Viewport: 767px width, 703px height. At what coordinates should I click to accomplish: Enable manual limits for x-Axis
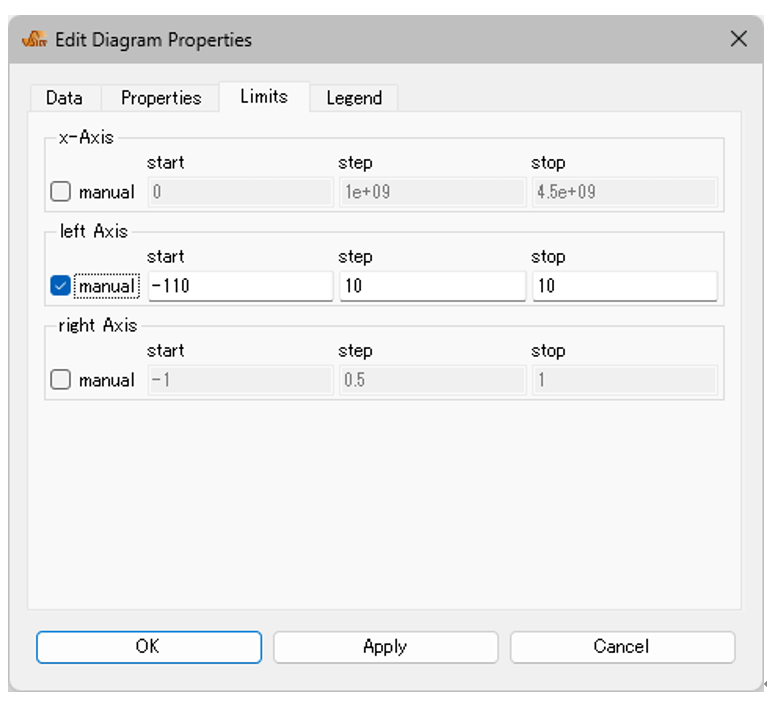pyautogui.click(x=61, y=191)
